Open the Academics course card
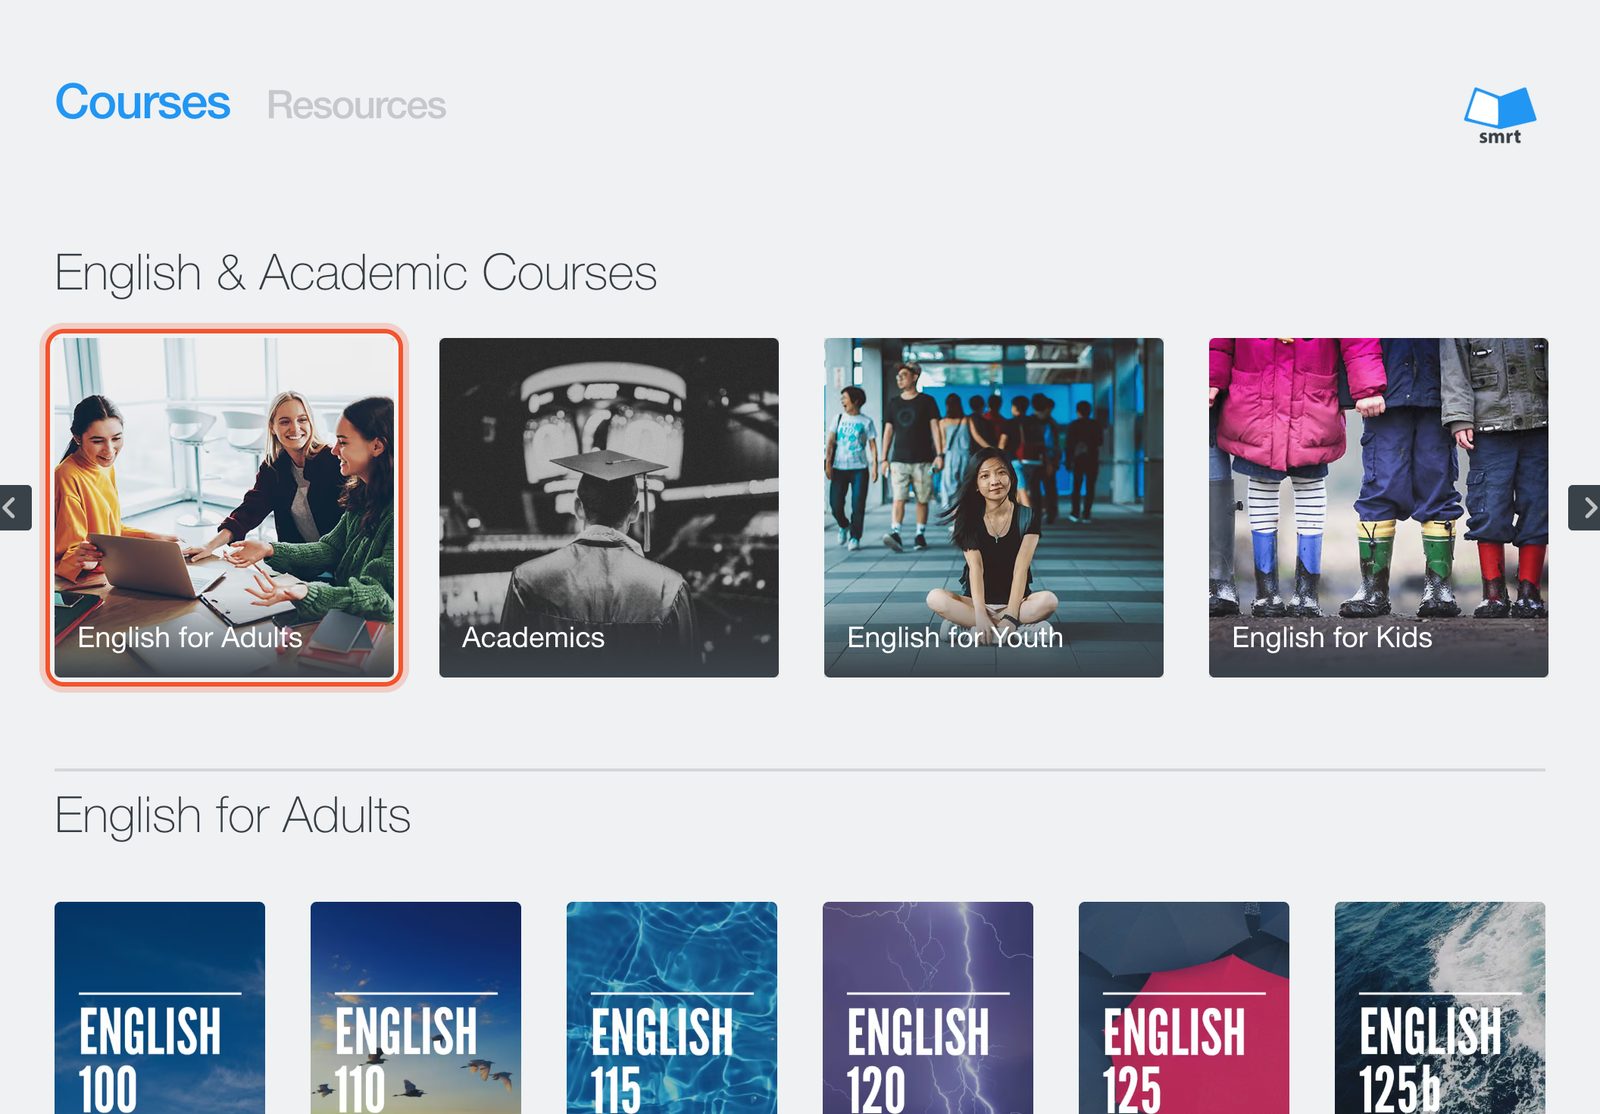Screen dimensions: 1600x1114 tap(609, 508)
